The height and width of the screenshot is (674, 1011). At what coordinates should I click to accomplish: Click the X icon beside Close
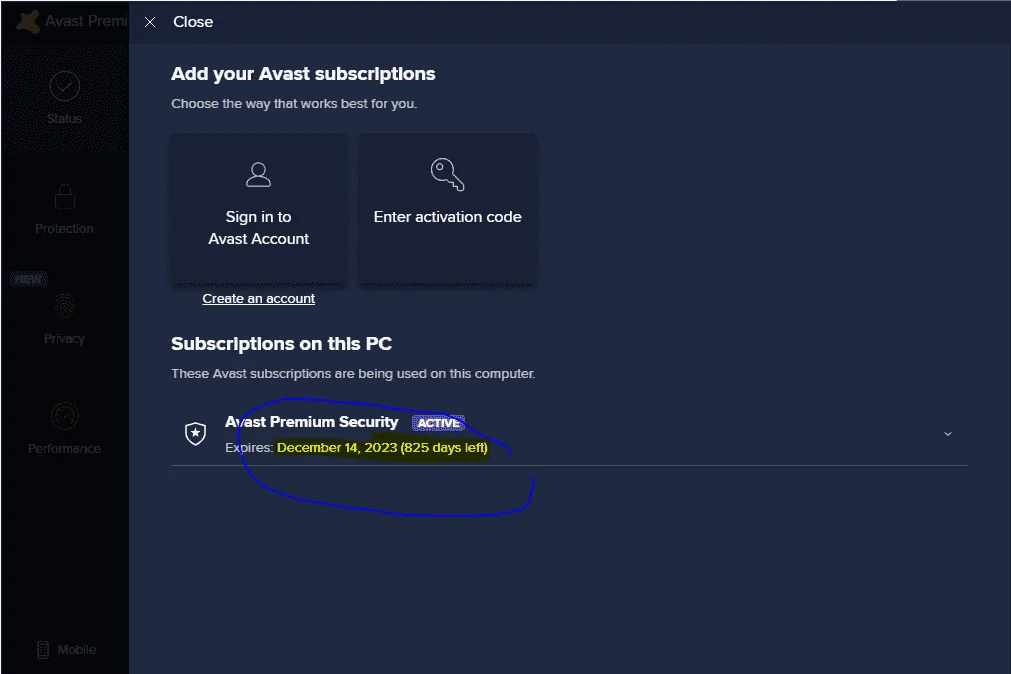pos(150,22)
